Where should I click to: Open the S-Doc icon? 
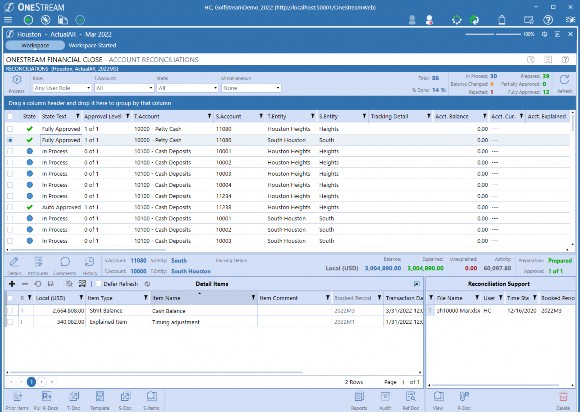click(125, 396)
